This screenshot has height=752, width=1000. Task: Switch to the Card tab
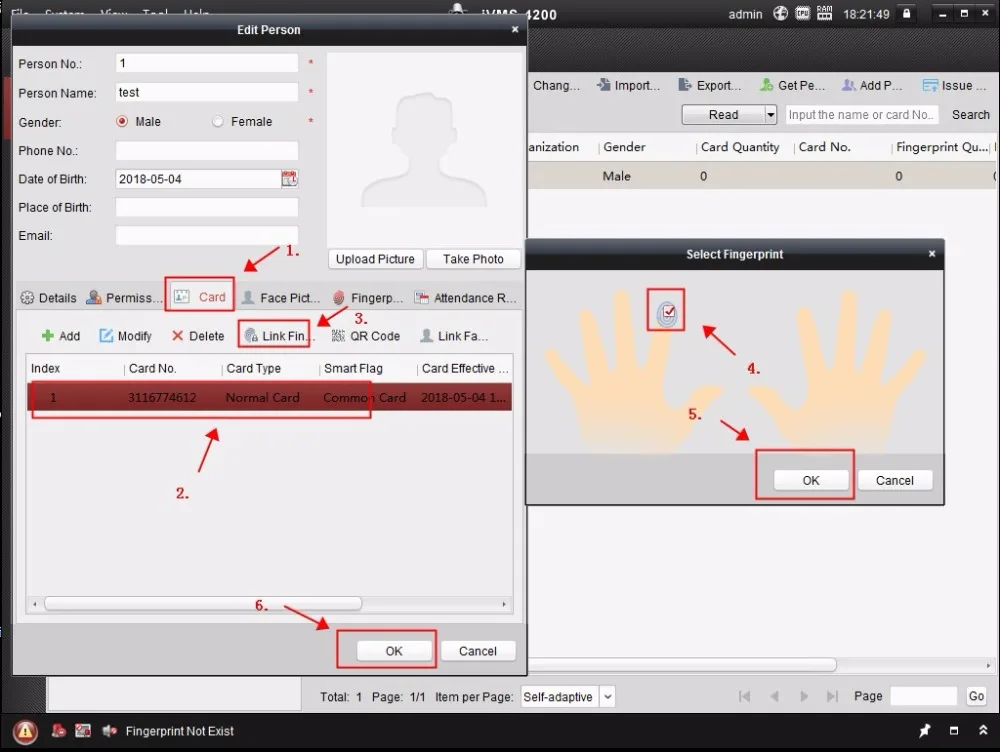coord(200,297)
